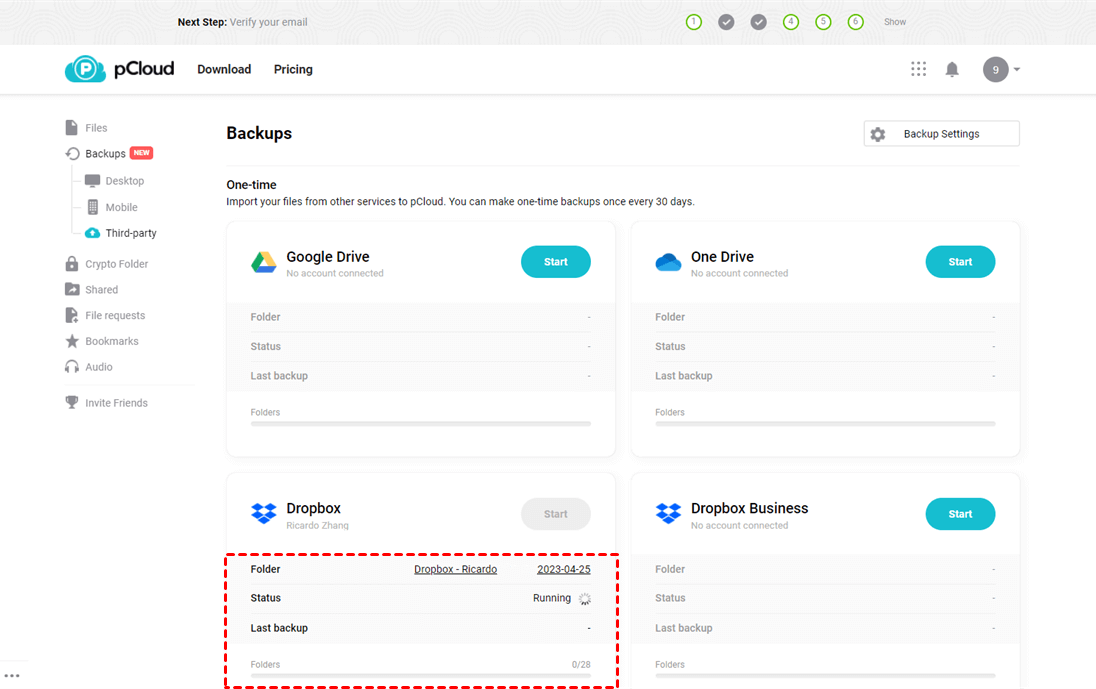1096x689 pixels.
Task: Open the notifications bell
Action: coord(952,69)
